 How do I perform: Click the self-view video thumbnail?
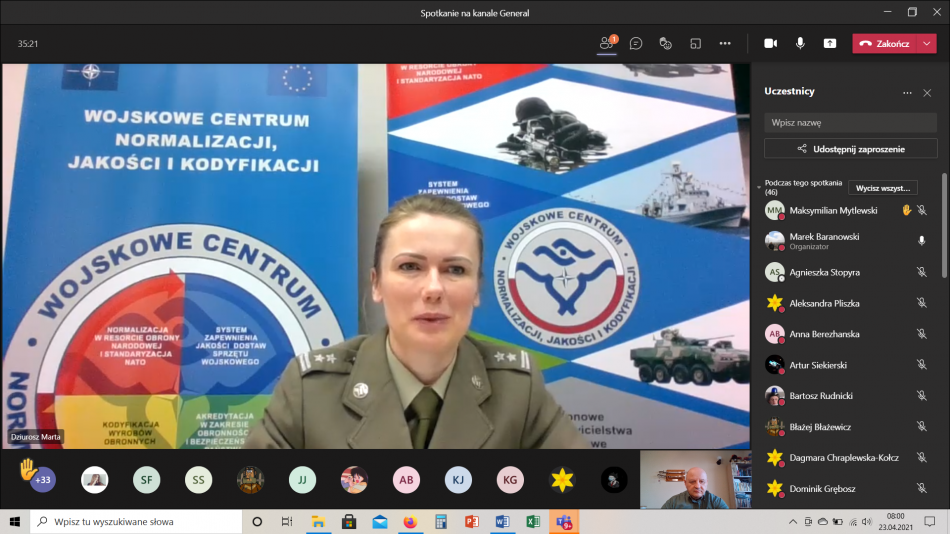click(x=696, y=479)
